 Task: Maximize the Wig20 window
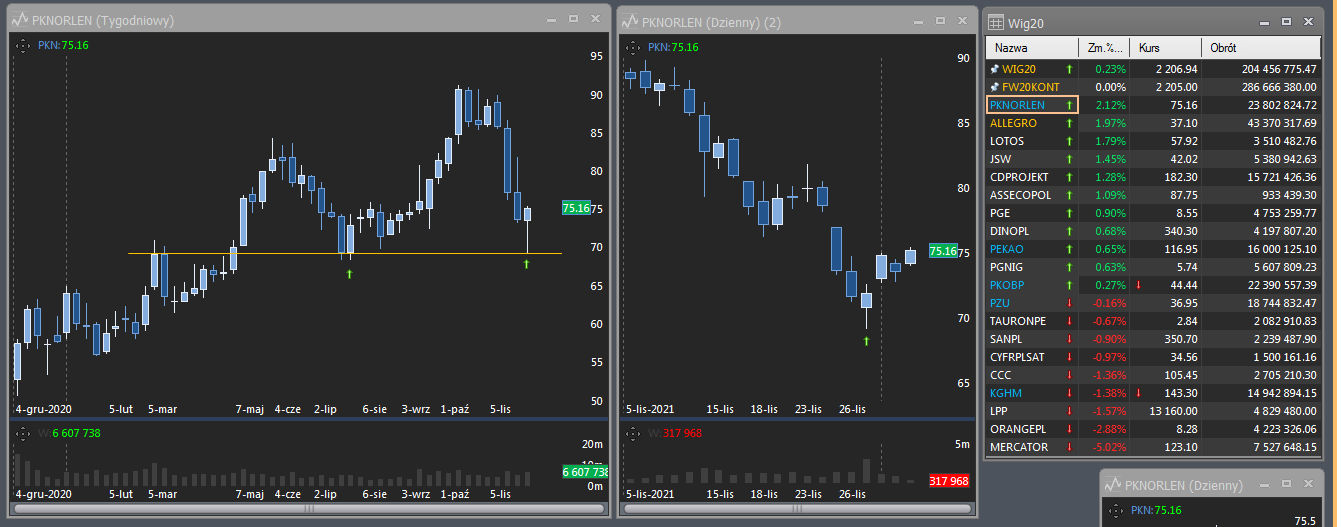click(1286, 22)
